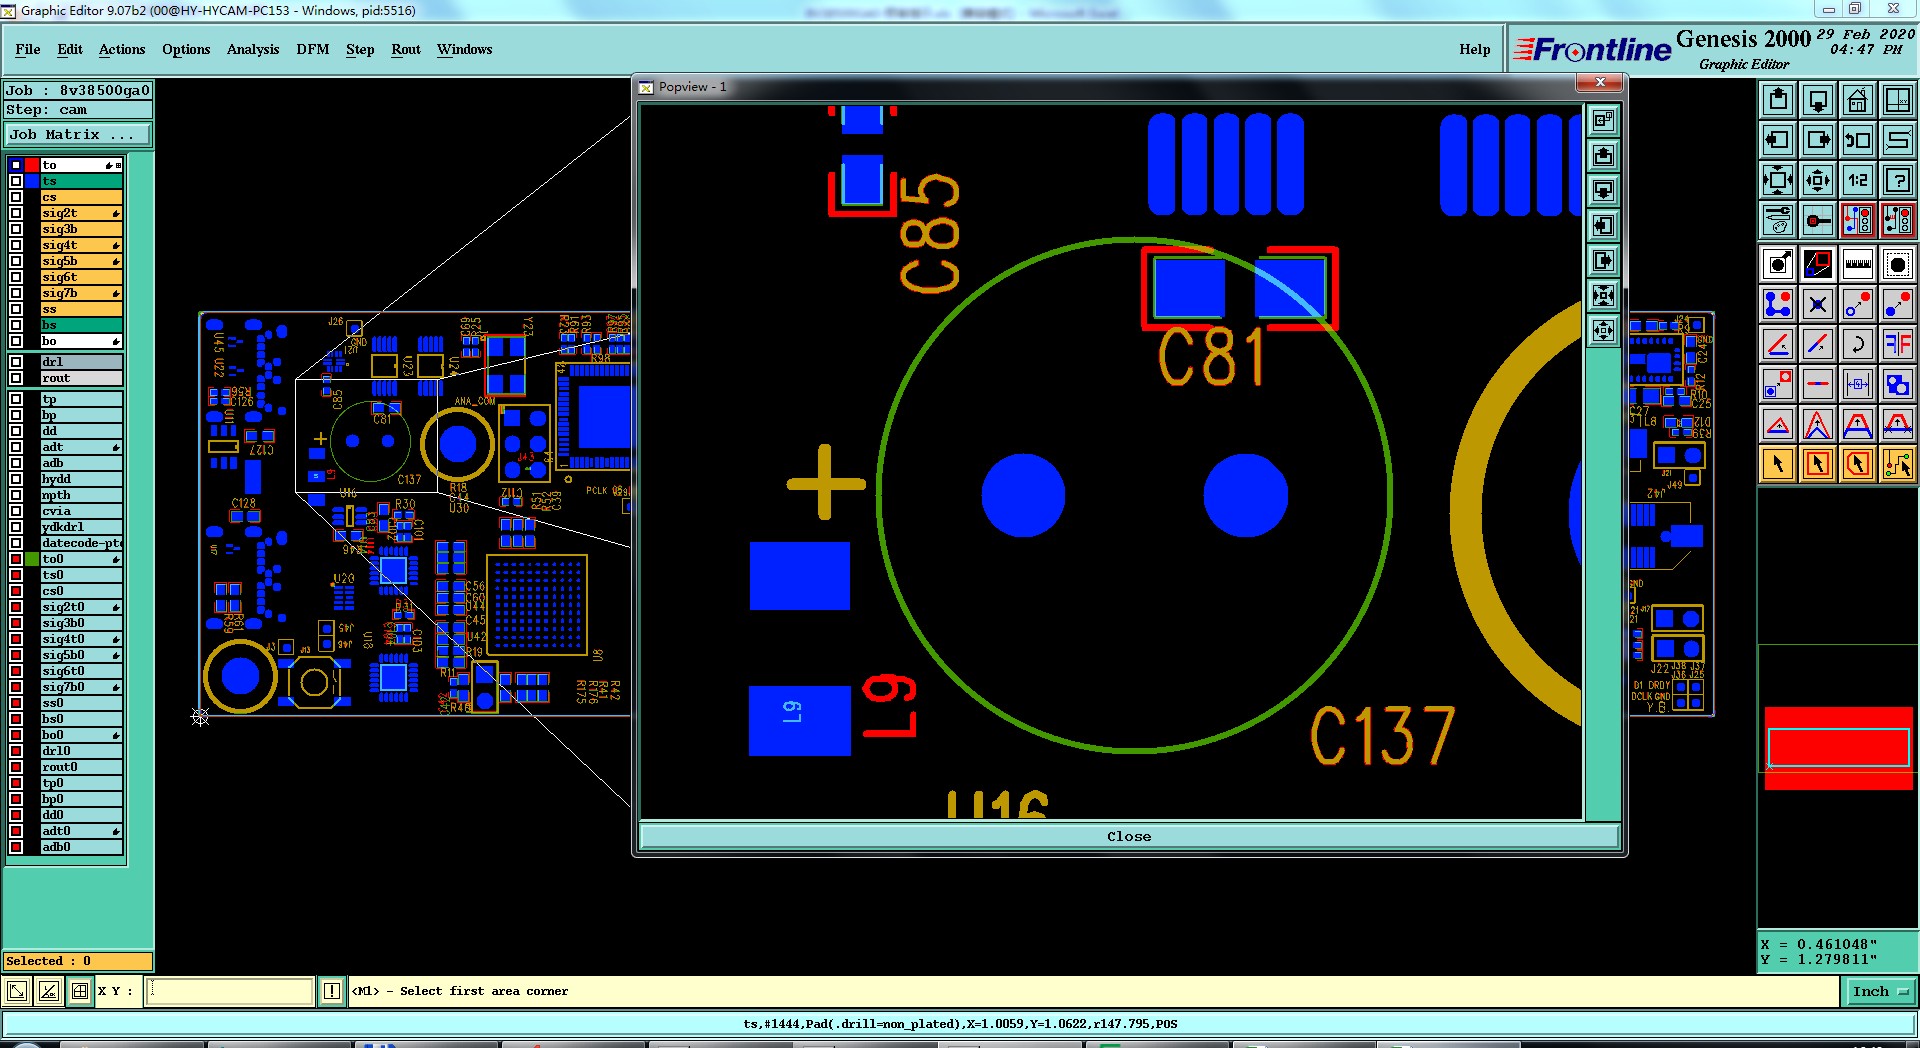Click the red X to close Popview

(1600, 82)
